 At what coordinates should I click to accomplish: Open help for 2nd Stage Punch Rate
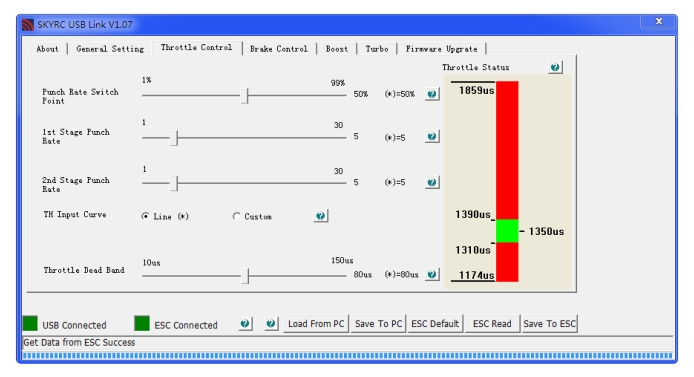point(432,182)
